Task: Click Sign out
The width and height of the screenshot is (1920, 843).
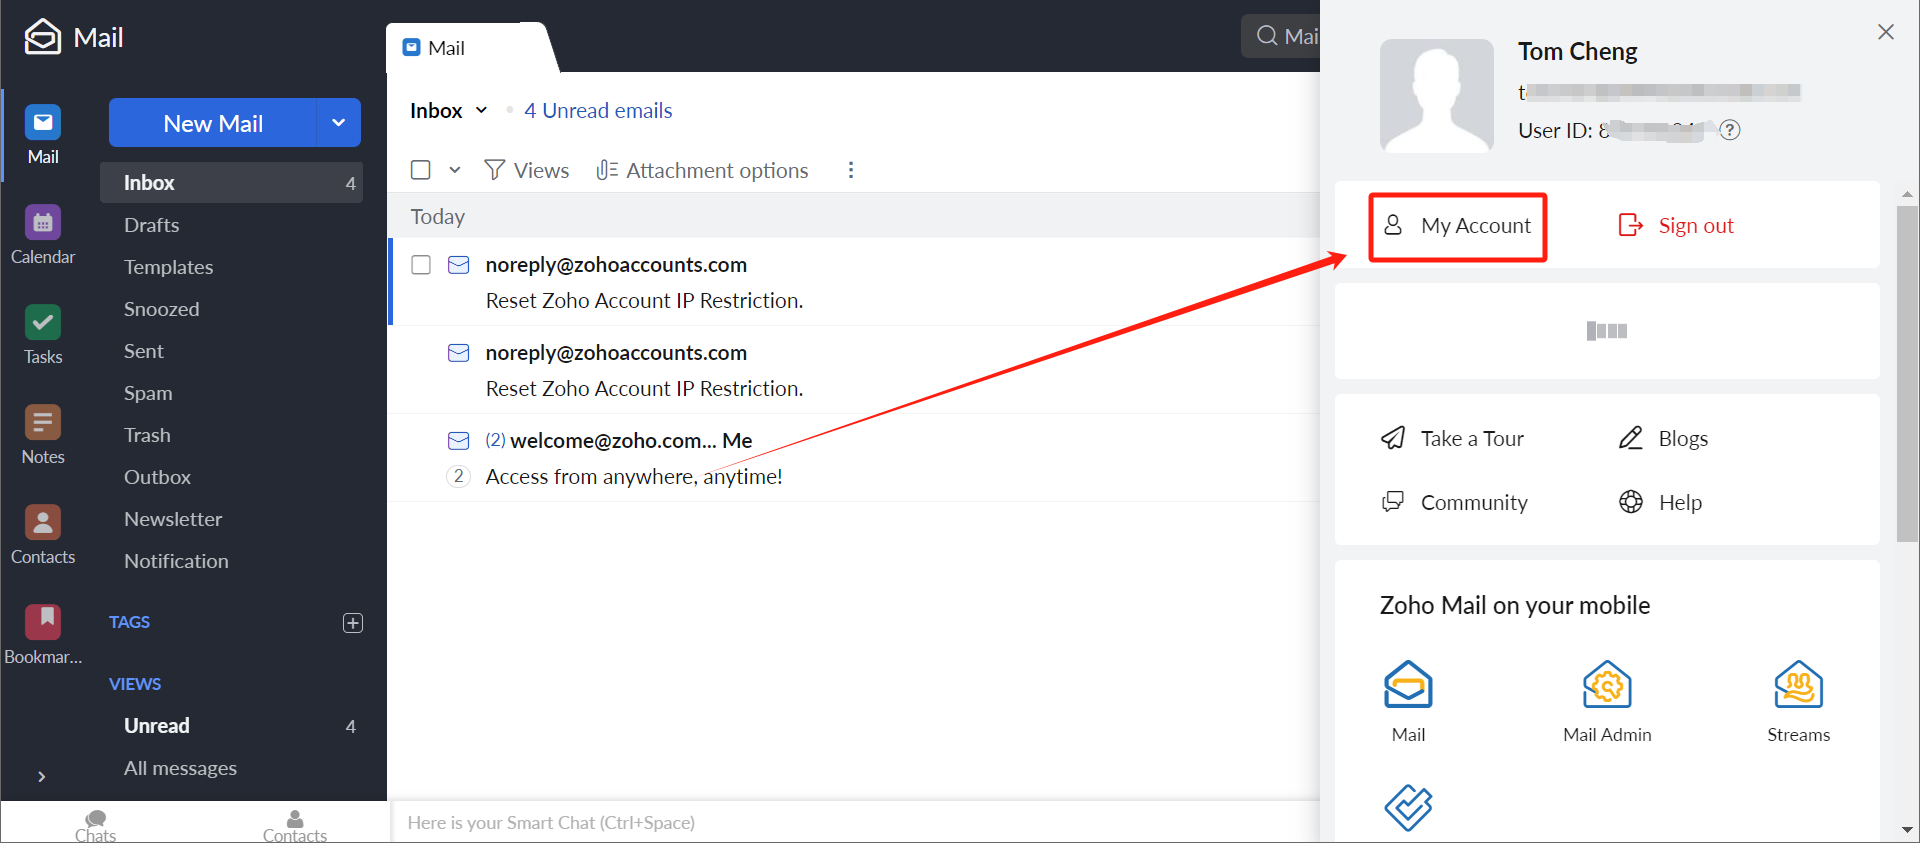Action: 1676,226
